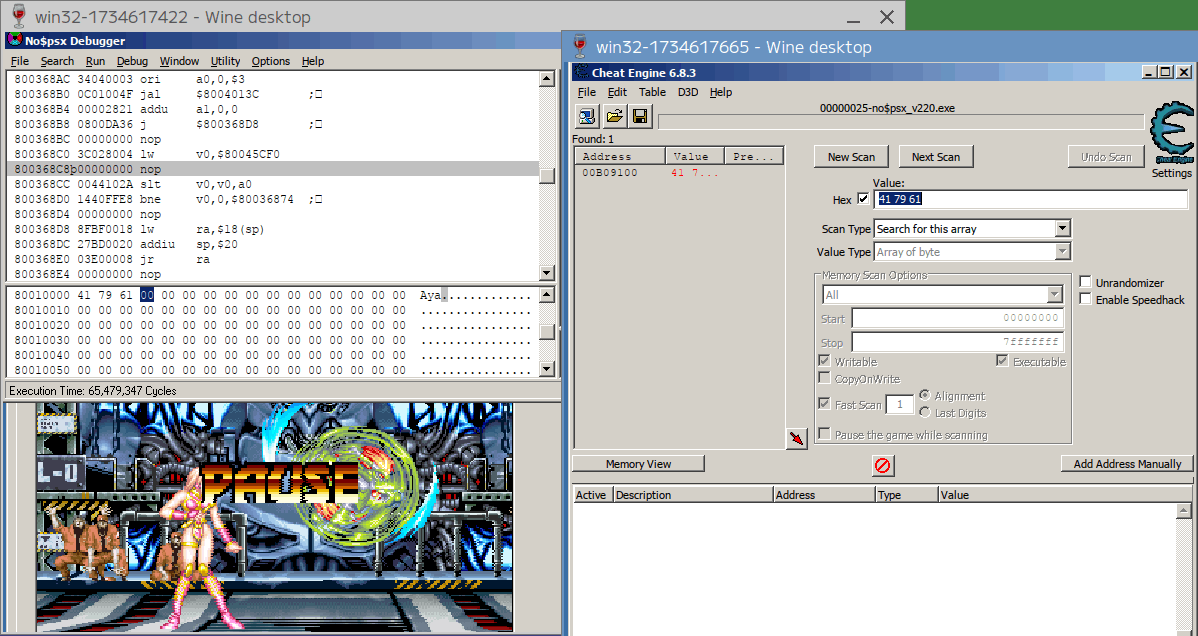Select the Alignment radio button

click(924, 395)
